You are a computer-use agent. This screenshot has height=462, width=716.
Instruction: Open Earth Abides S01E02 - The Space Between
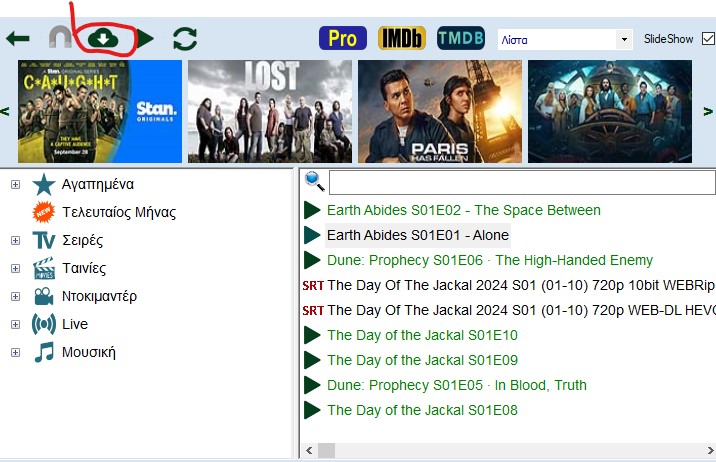(x=463, y=210)
